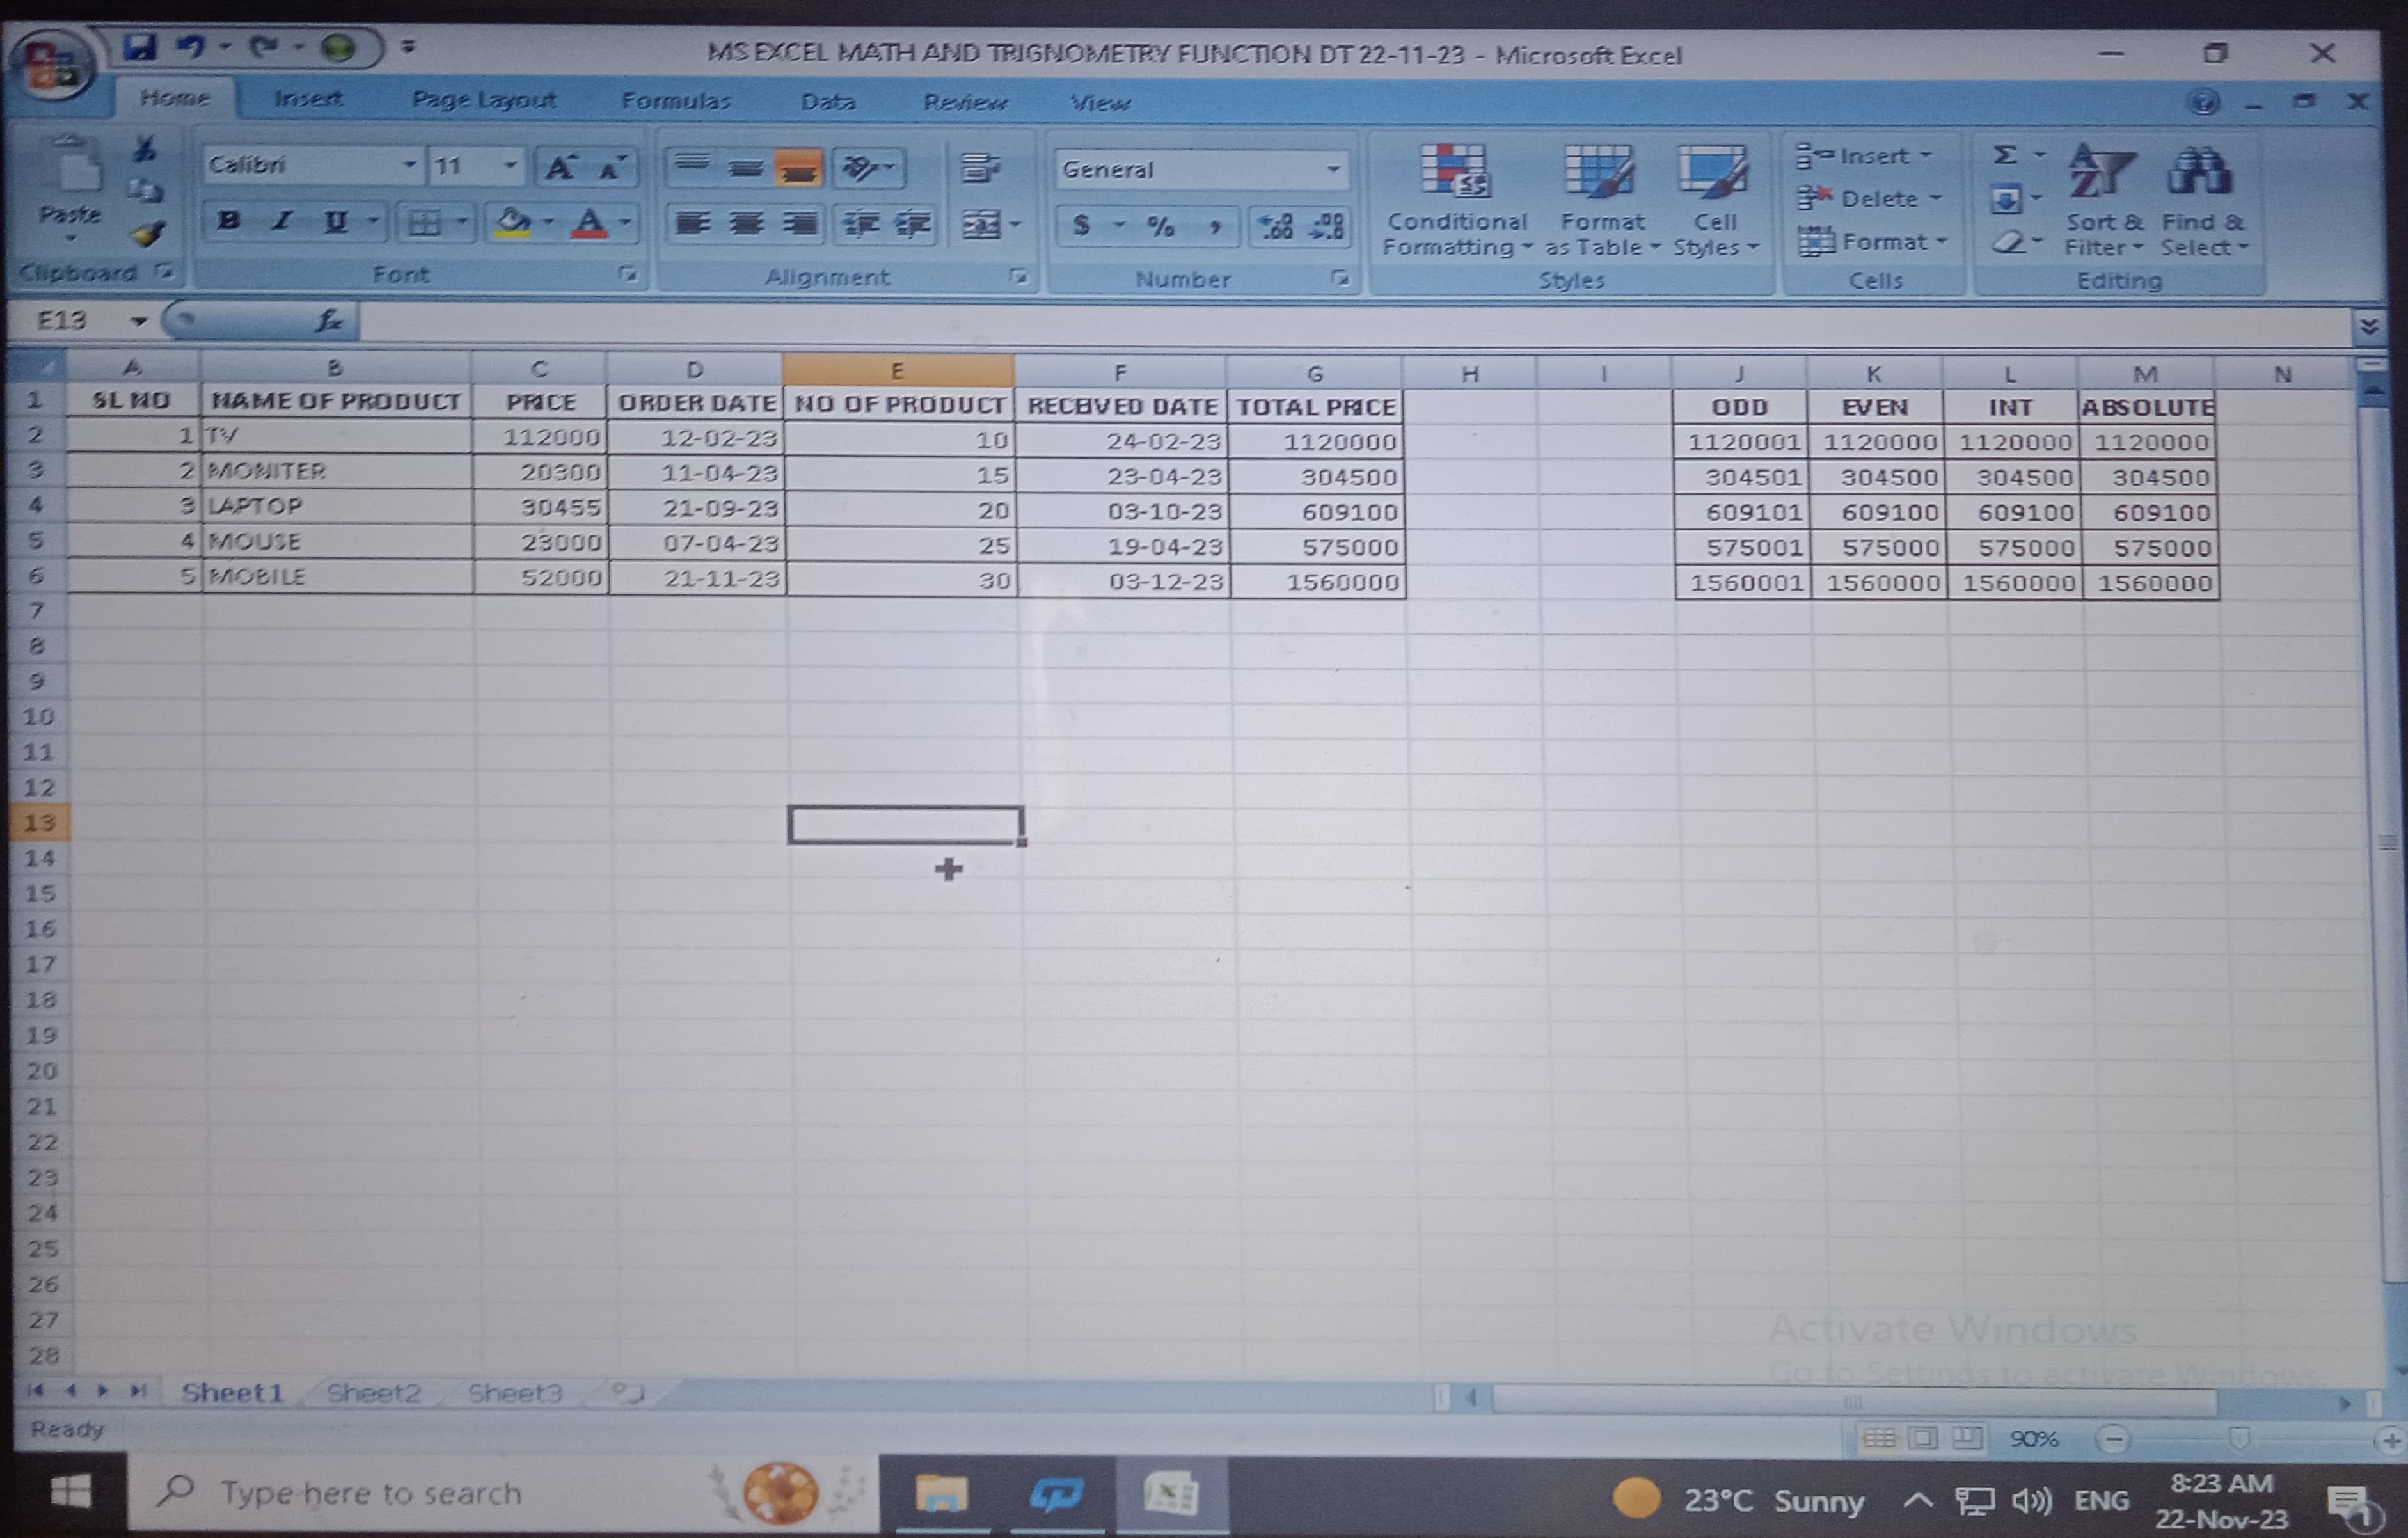Image resolution: width=2408 pixels, height=1538 pixels.
Task: Apply Percent Style number format
Action: (1160, 227)
